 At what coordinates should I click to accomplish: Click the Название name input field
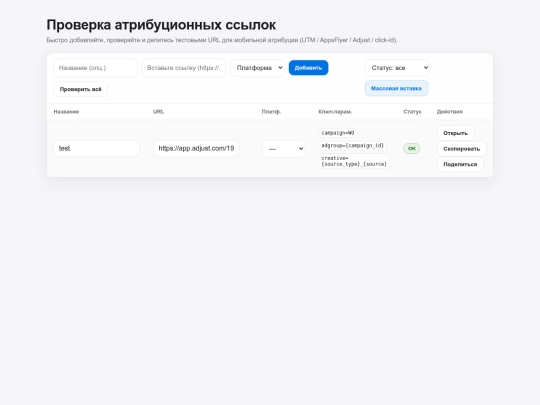pyautogui.click(x=95, y=68)
